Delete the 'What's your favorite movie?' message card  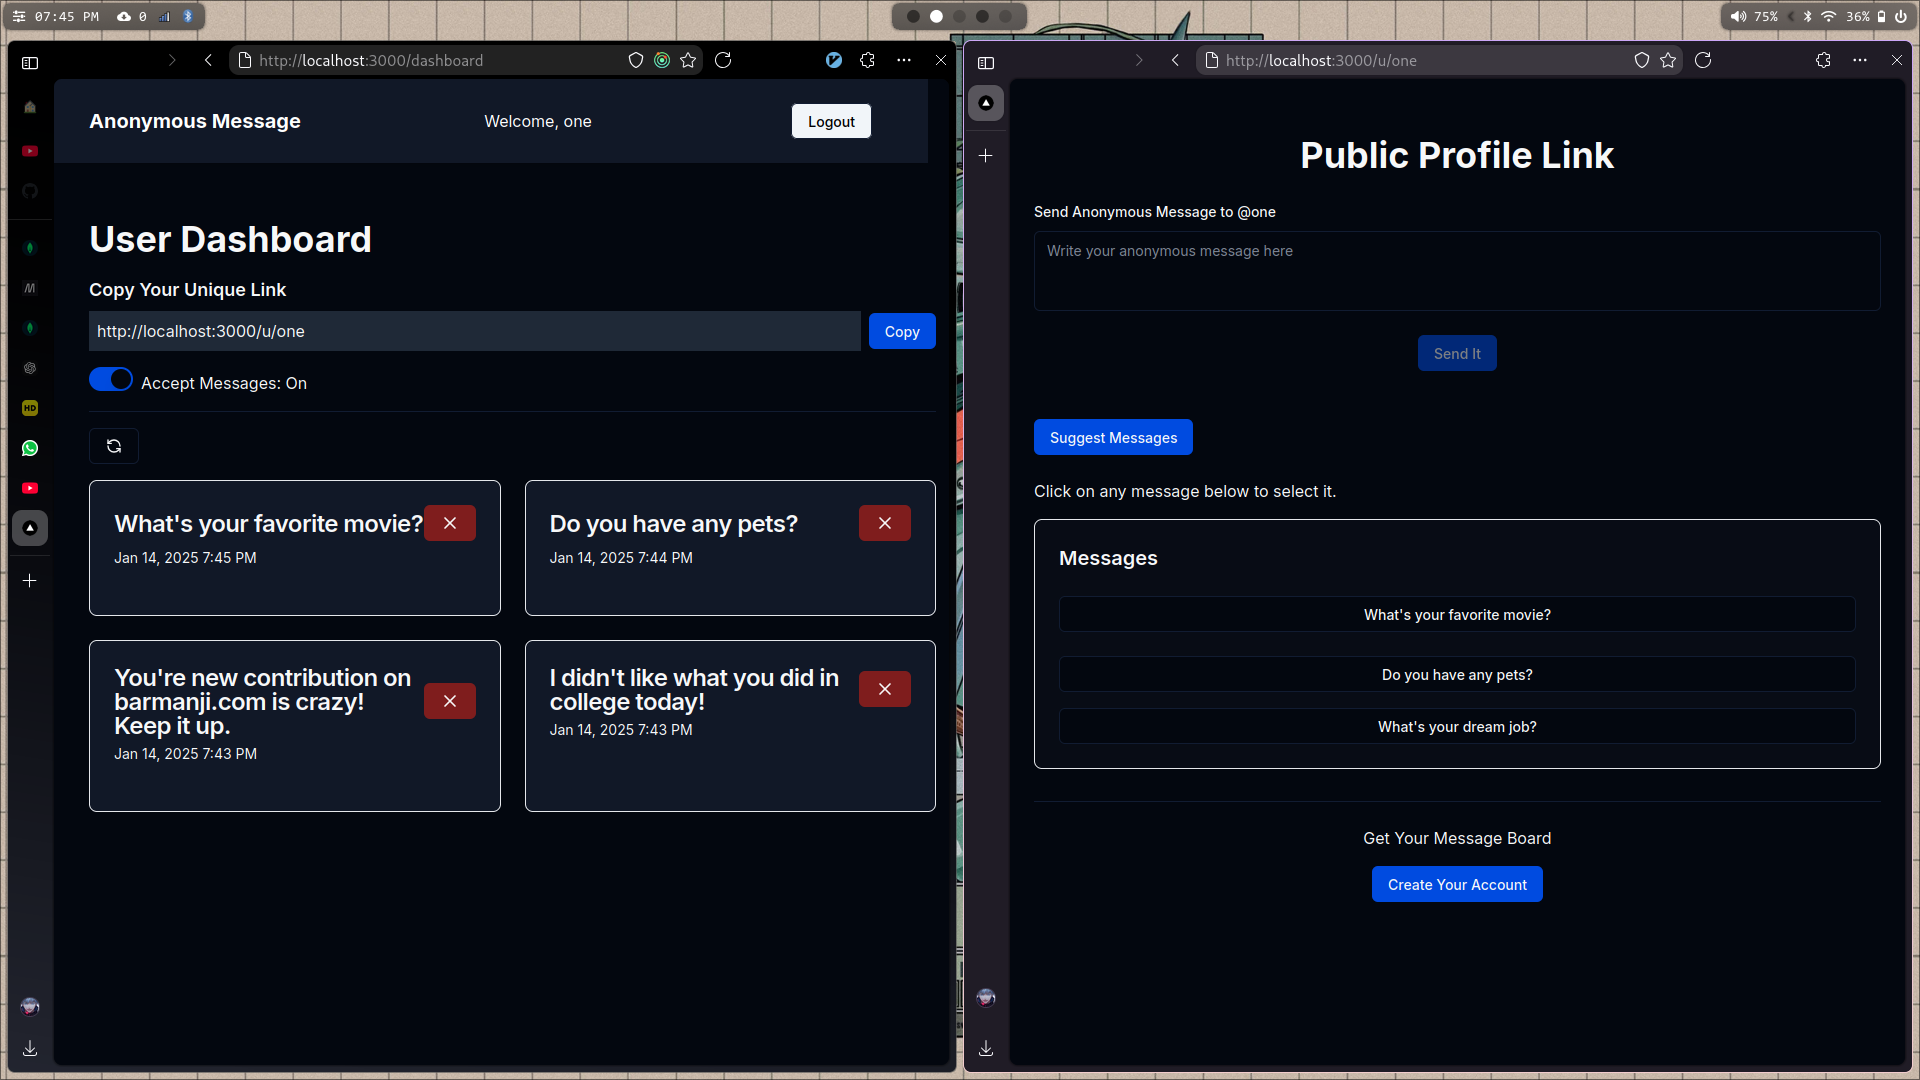click(x=450, y=523)
